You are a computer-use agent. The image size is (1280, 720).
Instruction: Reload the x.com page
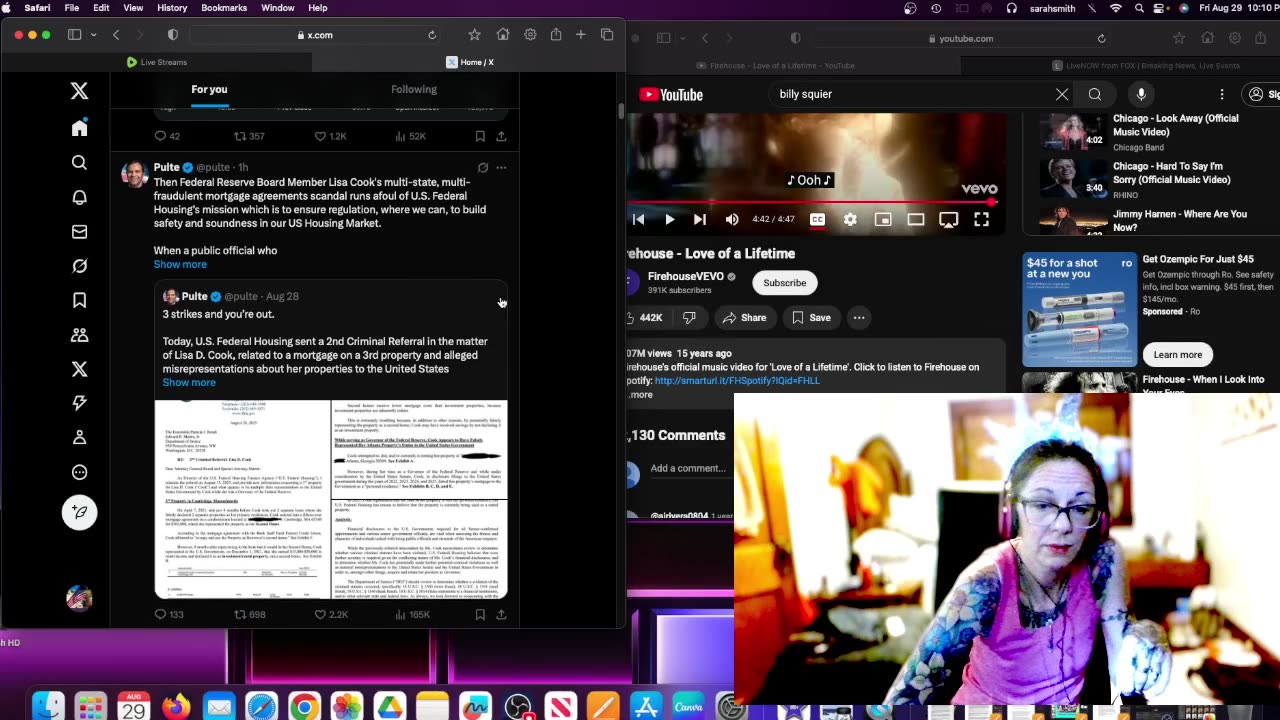click(432, 35)
